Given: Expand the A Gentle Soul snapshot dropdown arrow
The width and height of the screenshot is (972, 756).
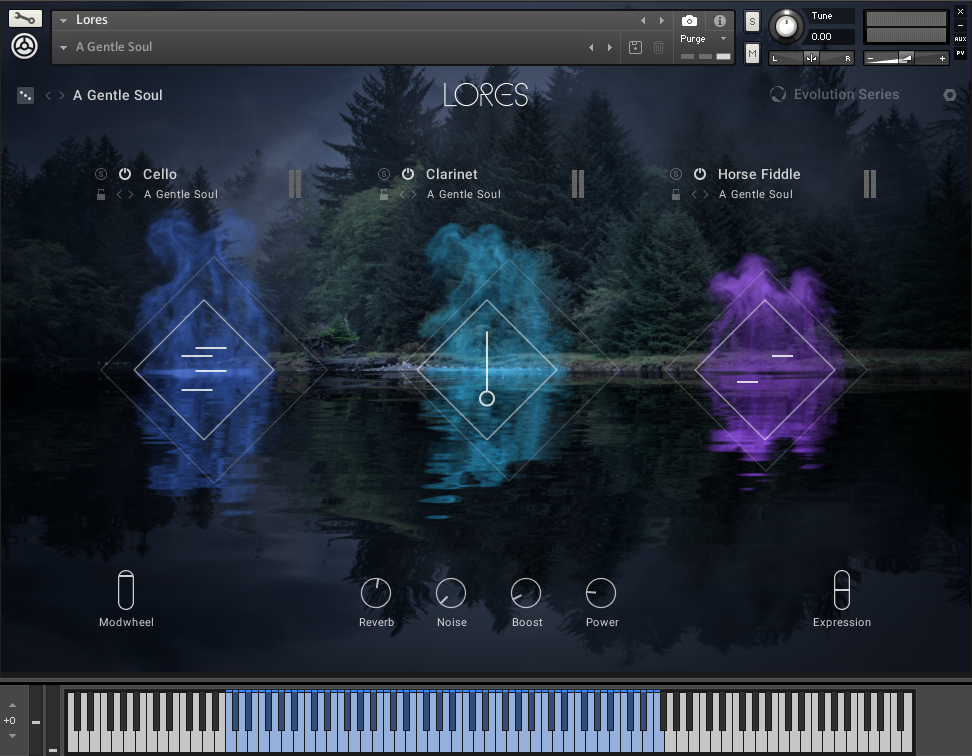Looking at the screenshot, I should tap(63, 48).
